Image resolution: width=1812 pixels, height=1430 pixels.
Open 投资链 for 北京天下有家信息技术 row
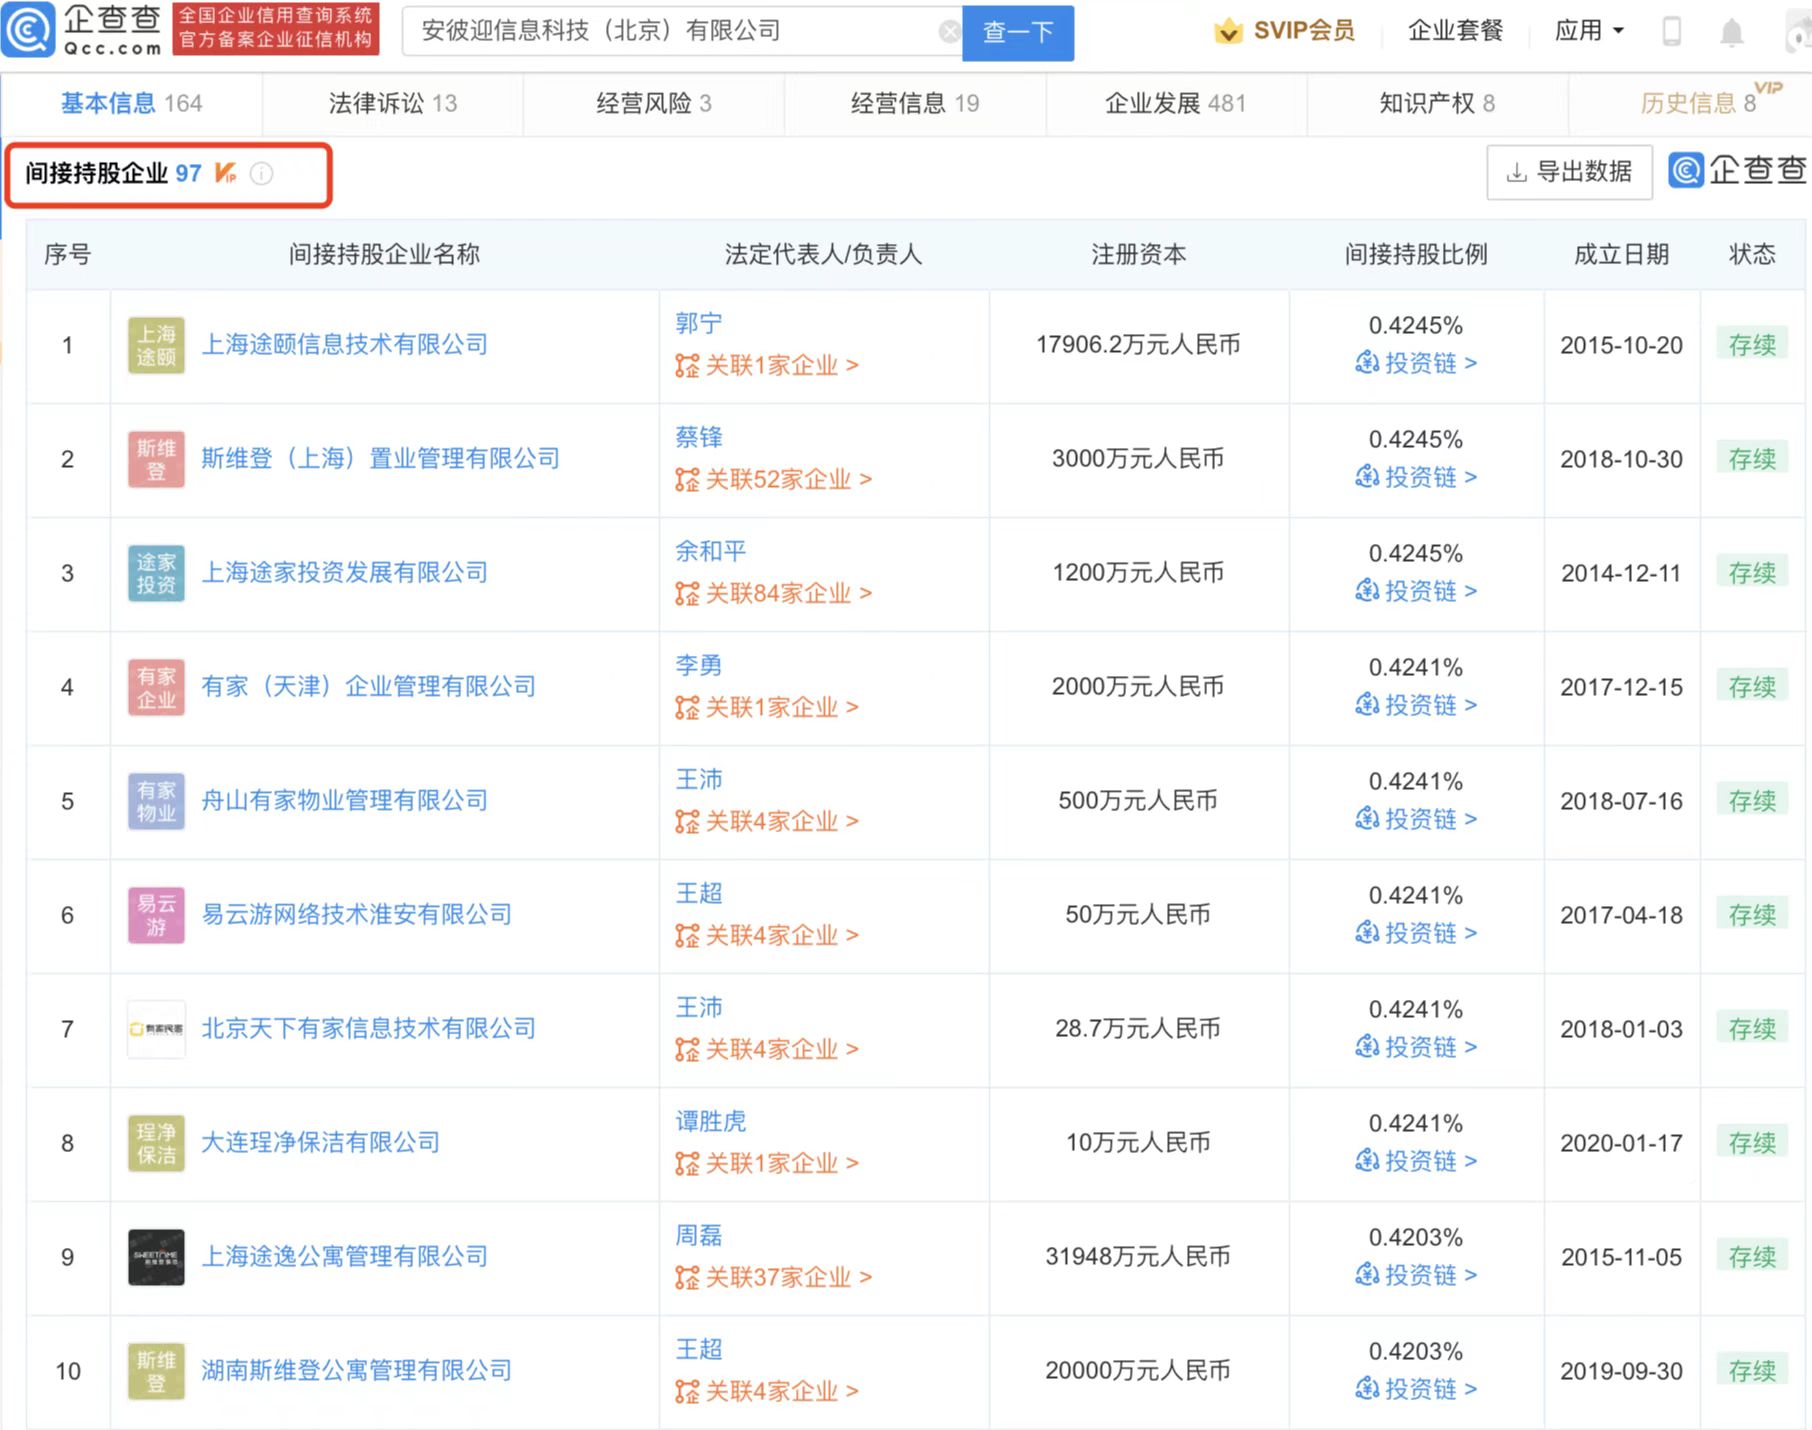(1416, 1047)
